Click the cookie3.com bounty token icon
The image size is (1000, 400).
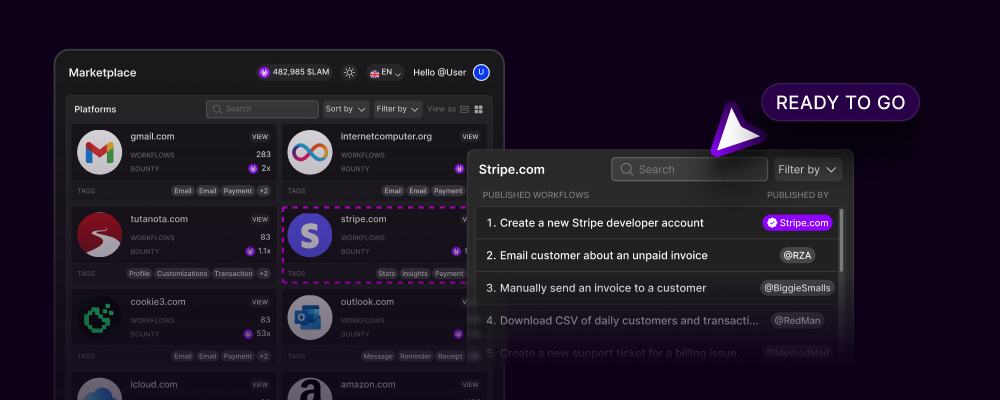point(248,334)
